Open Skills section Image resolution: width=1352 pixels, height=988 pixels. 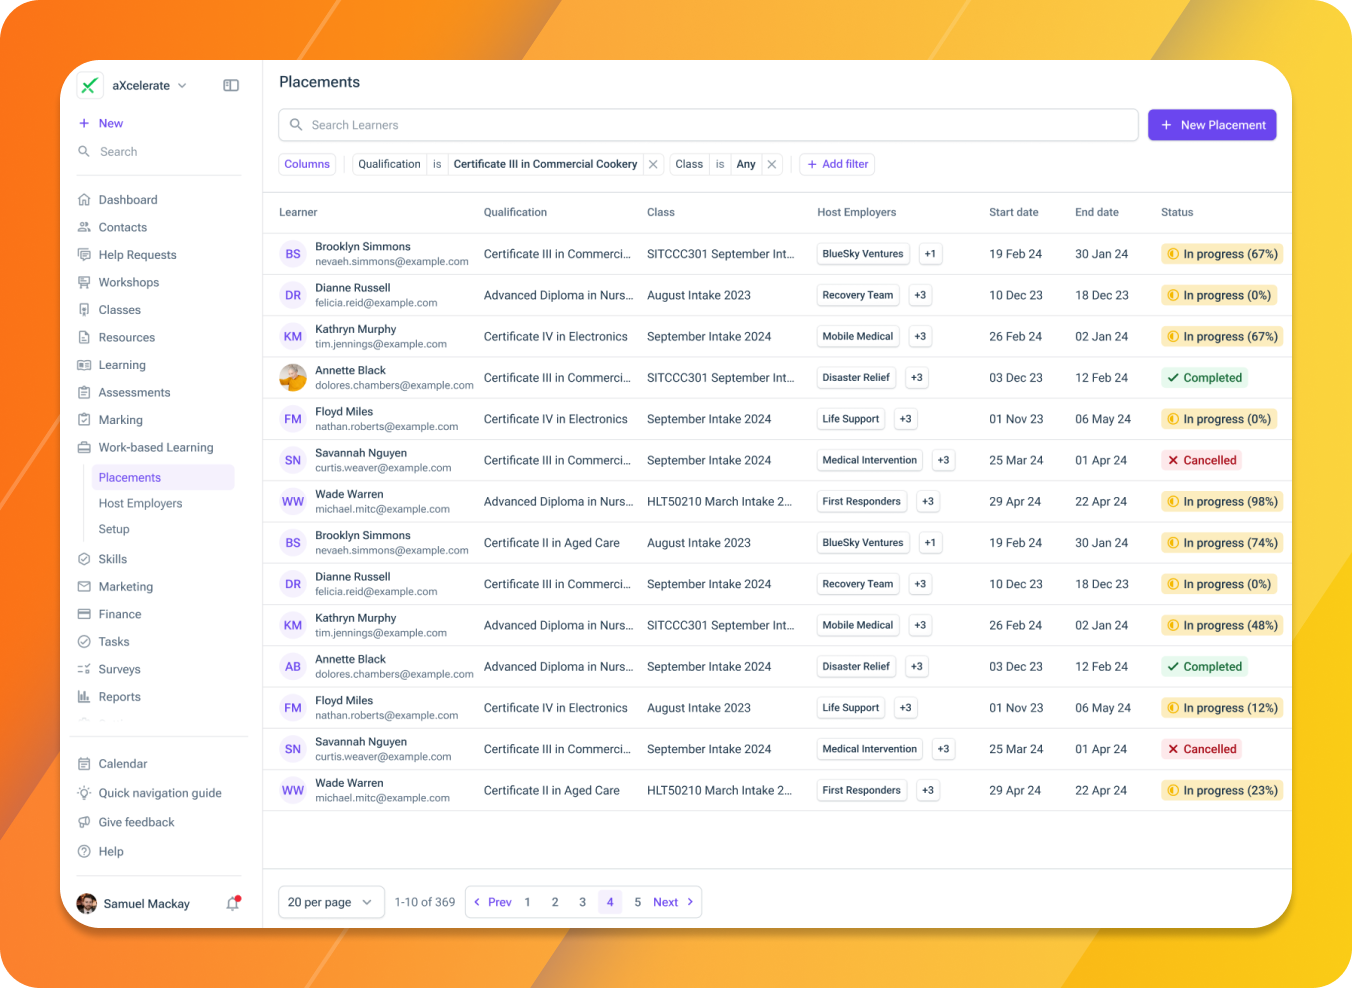[113, 559]
